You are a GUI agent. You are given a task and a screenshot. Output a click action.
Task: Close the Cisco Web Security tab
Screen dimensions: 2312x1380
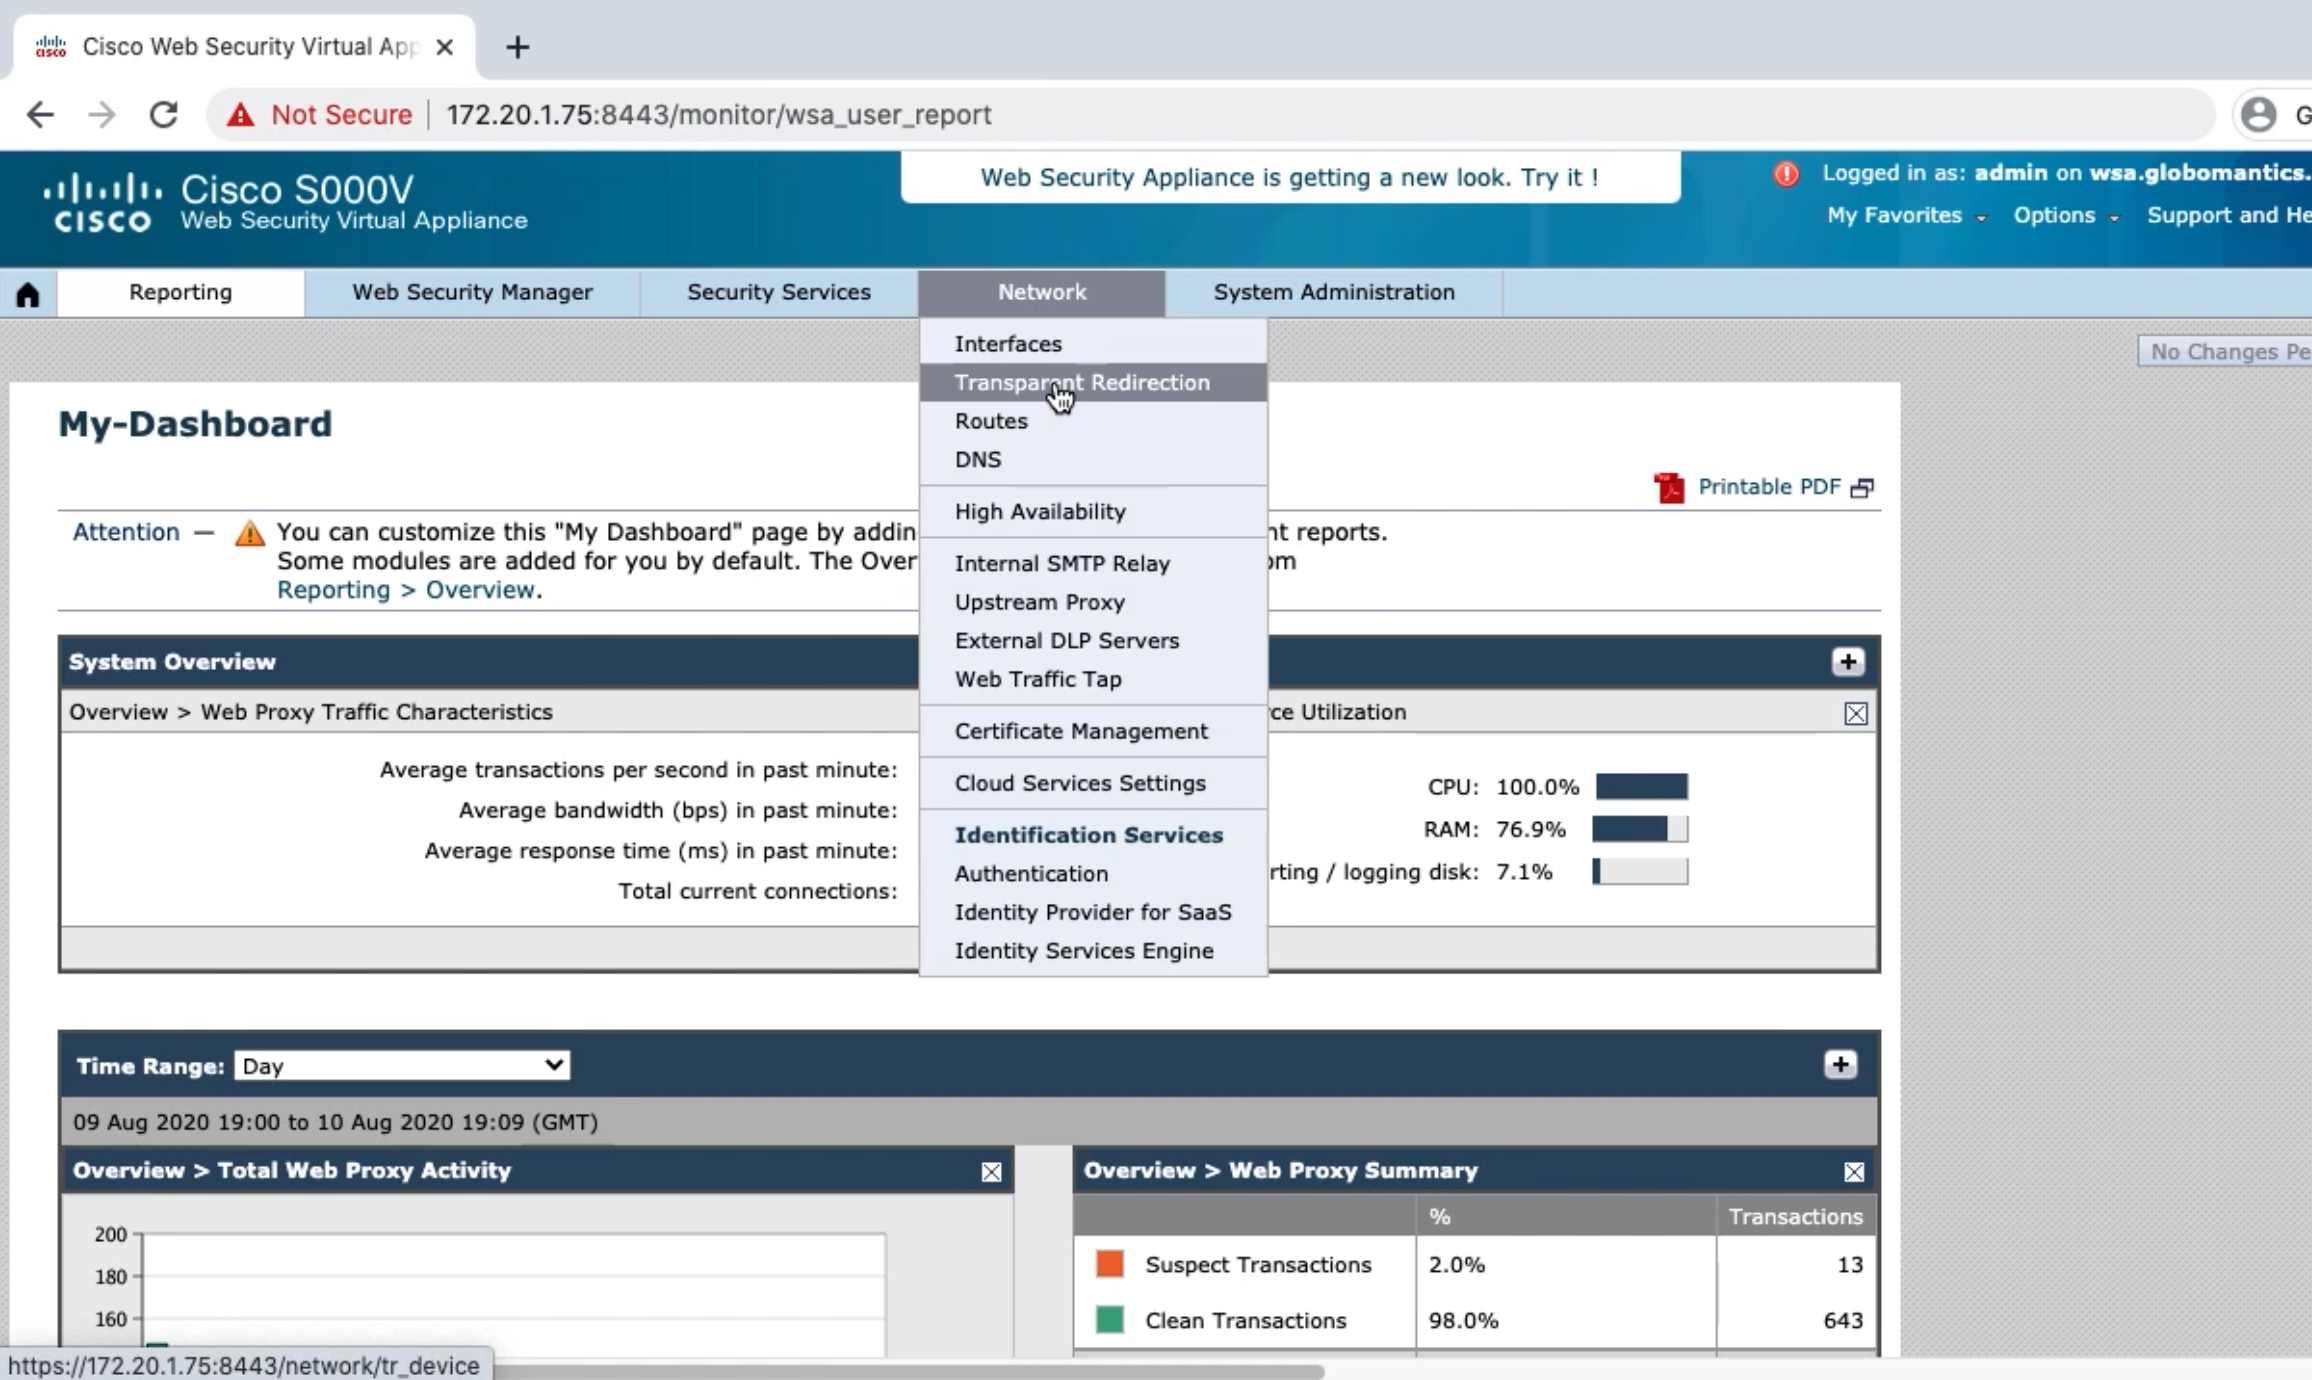445,47
